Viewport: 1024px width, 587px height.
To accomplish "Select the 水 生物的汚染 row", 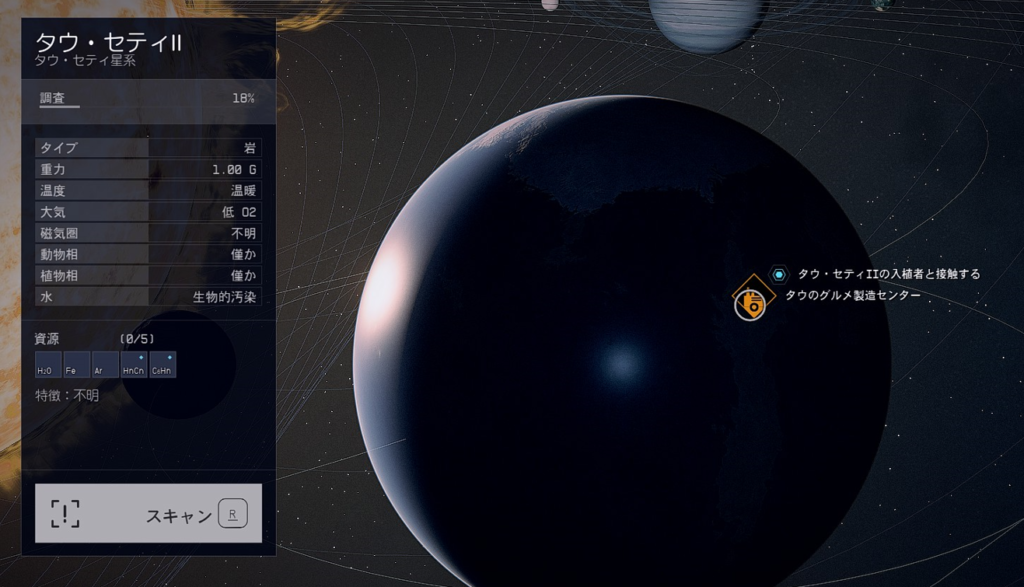I will 148,296.
